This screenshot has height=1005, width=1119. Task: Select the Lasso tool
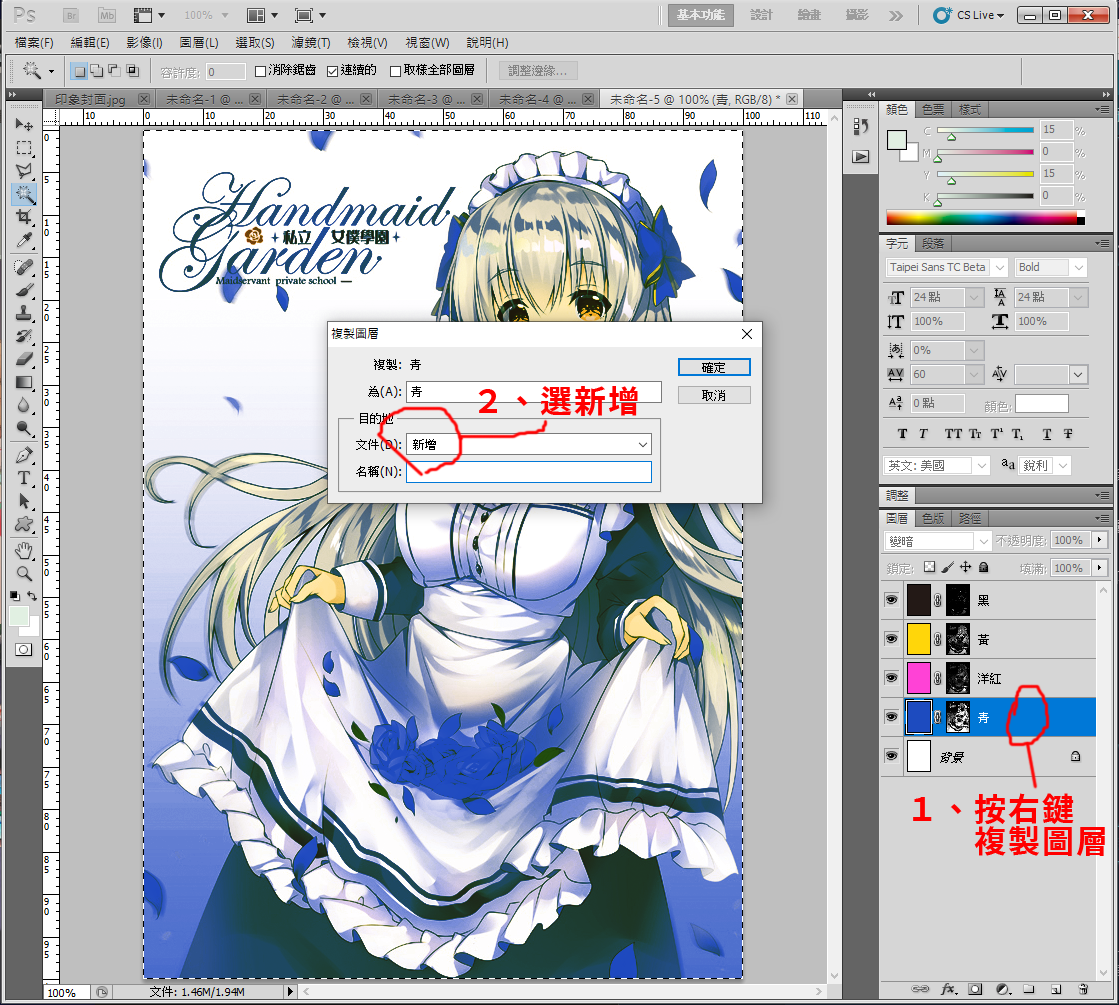pyautogui.click(x=24, y=171)
